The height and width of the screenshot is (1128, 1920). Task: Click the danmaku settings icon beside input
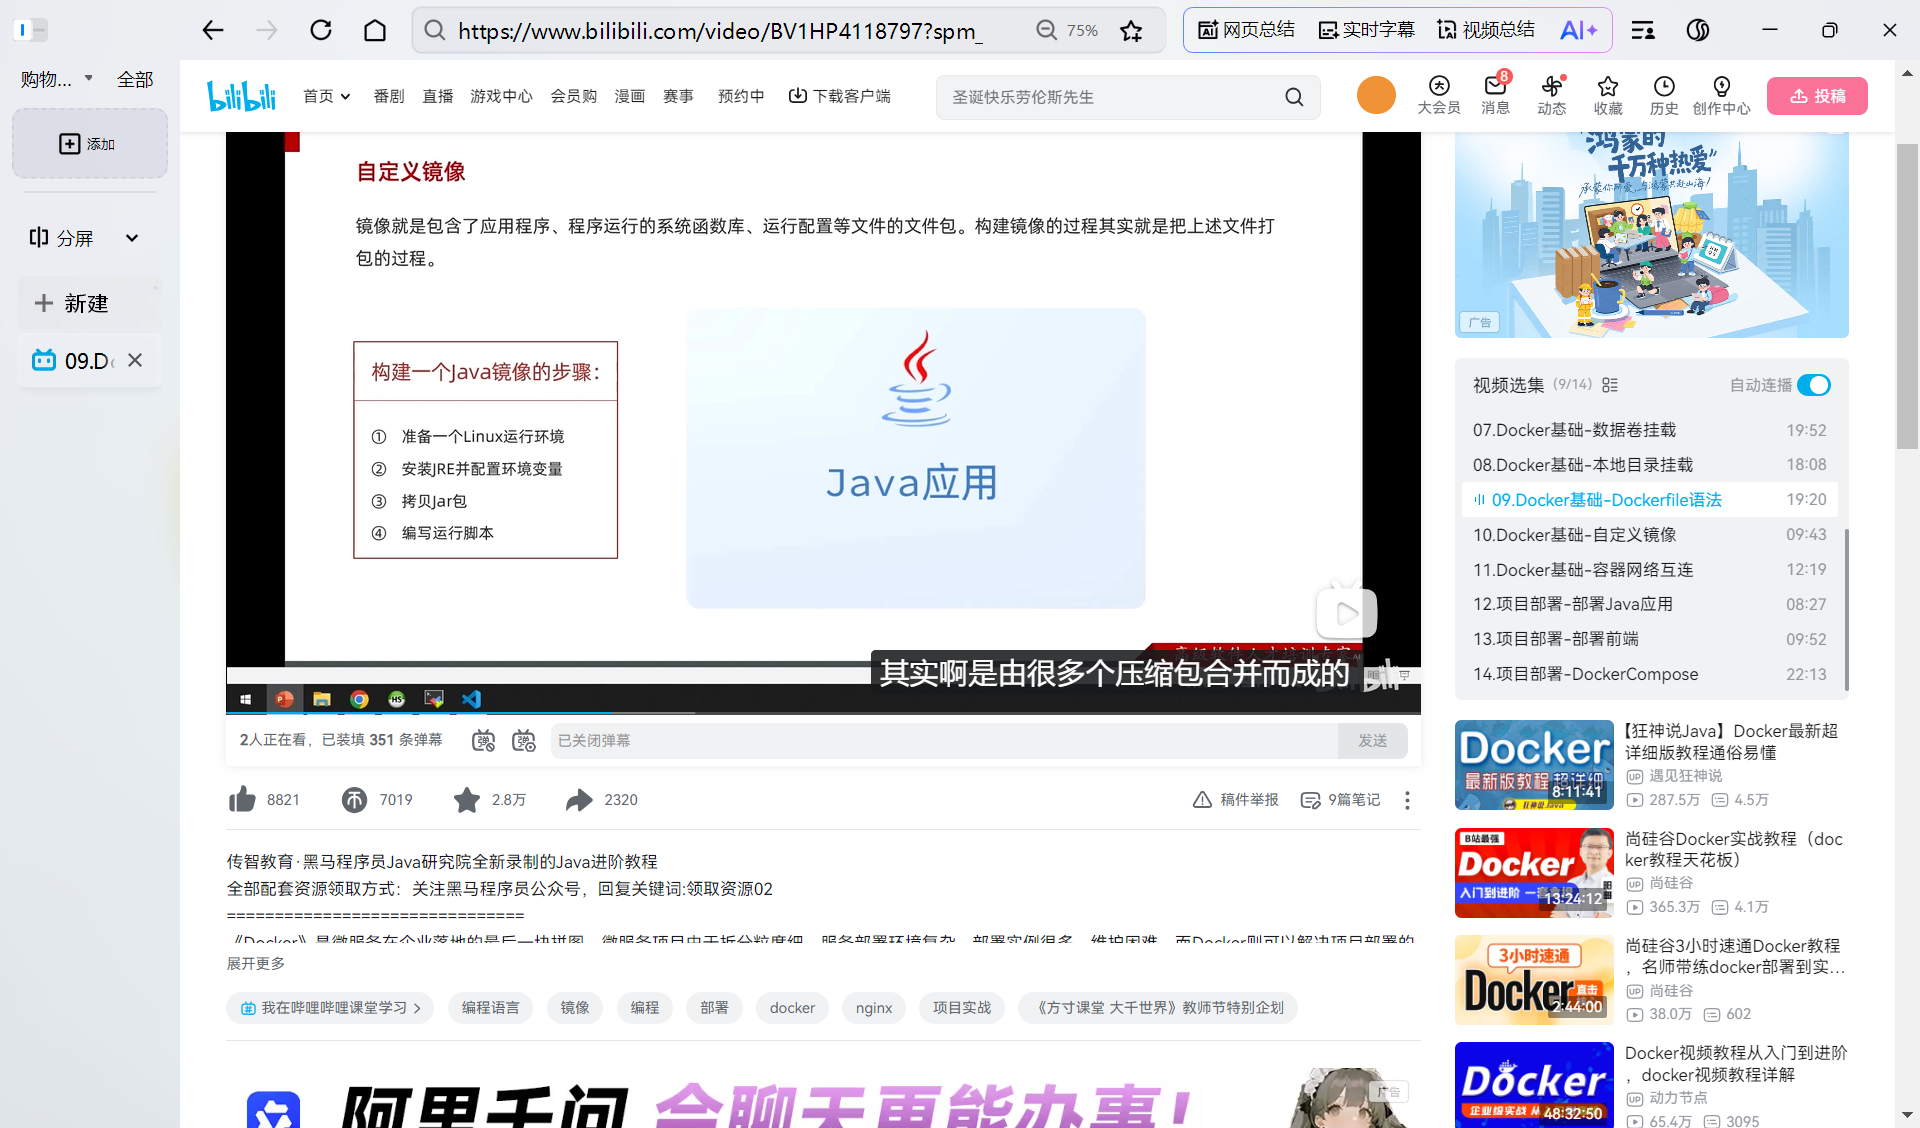[x=523, y=740]
